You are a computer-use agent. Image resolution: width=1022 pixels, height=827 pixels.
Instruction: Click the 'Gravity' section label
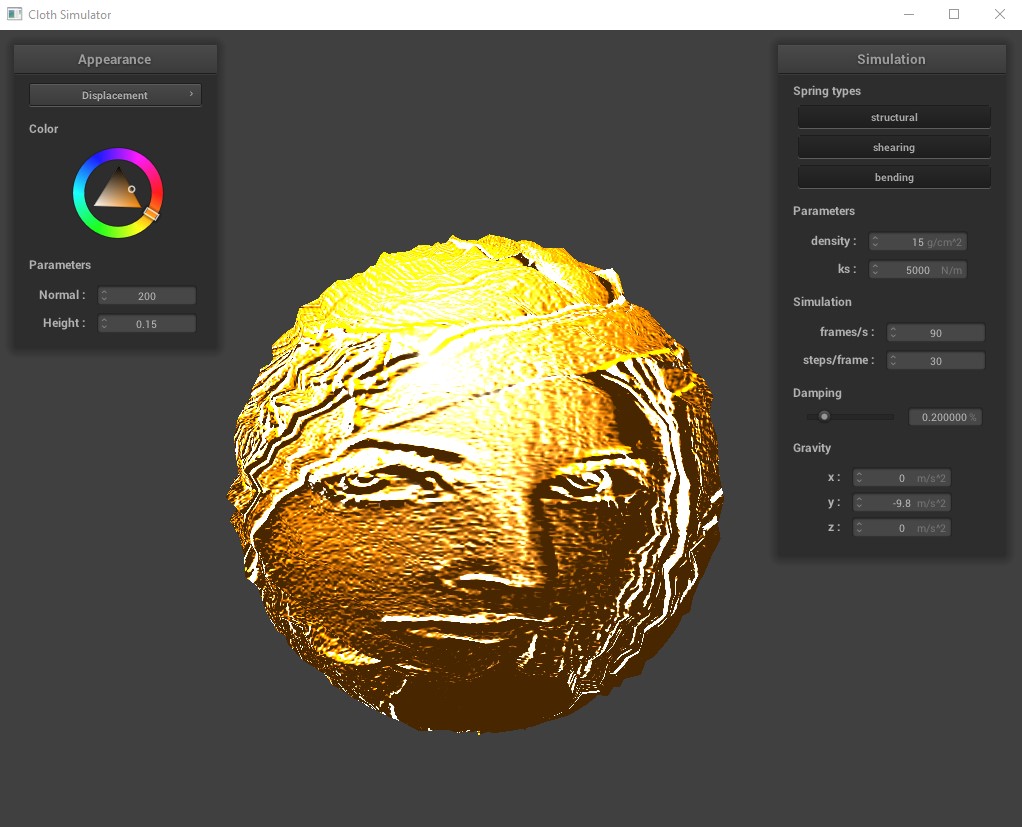(x=811, y=448)
